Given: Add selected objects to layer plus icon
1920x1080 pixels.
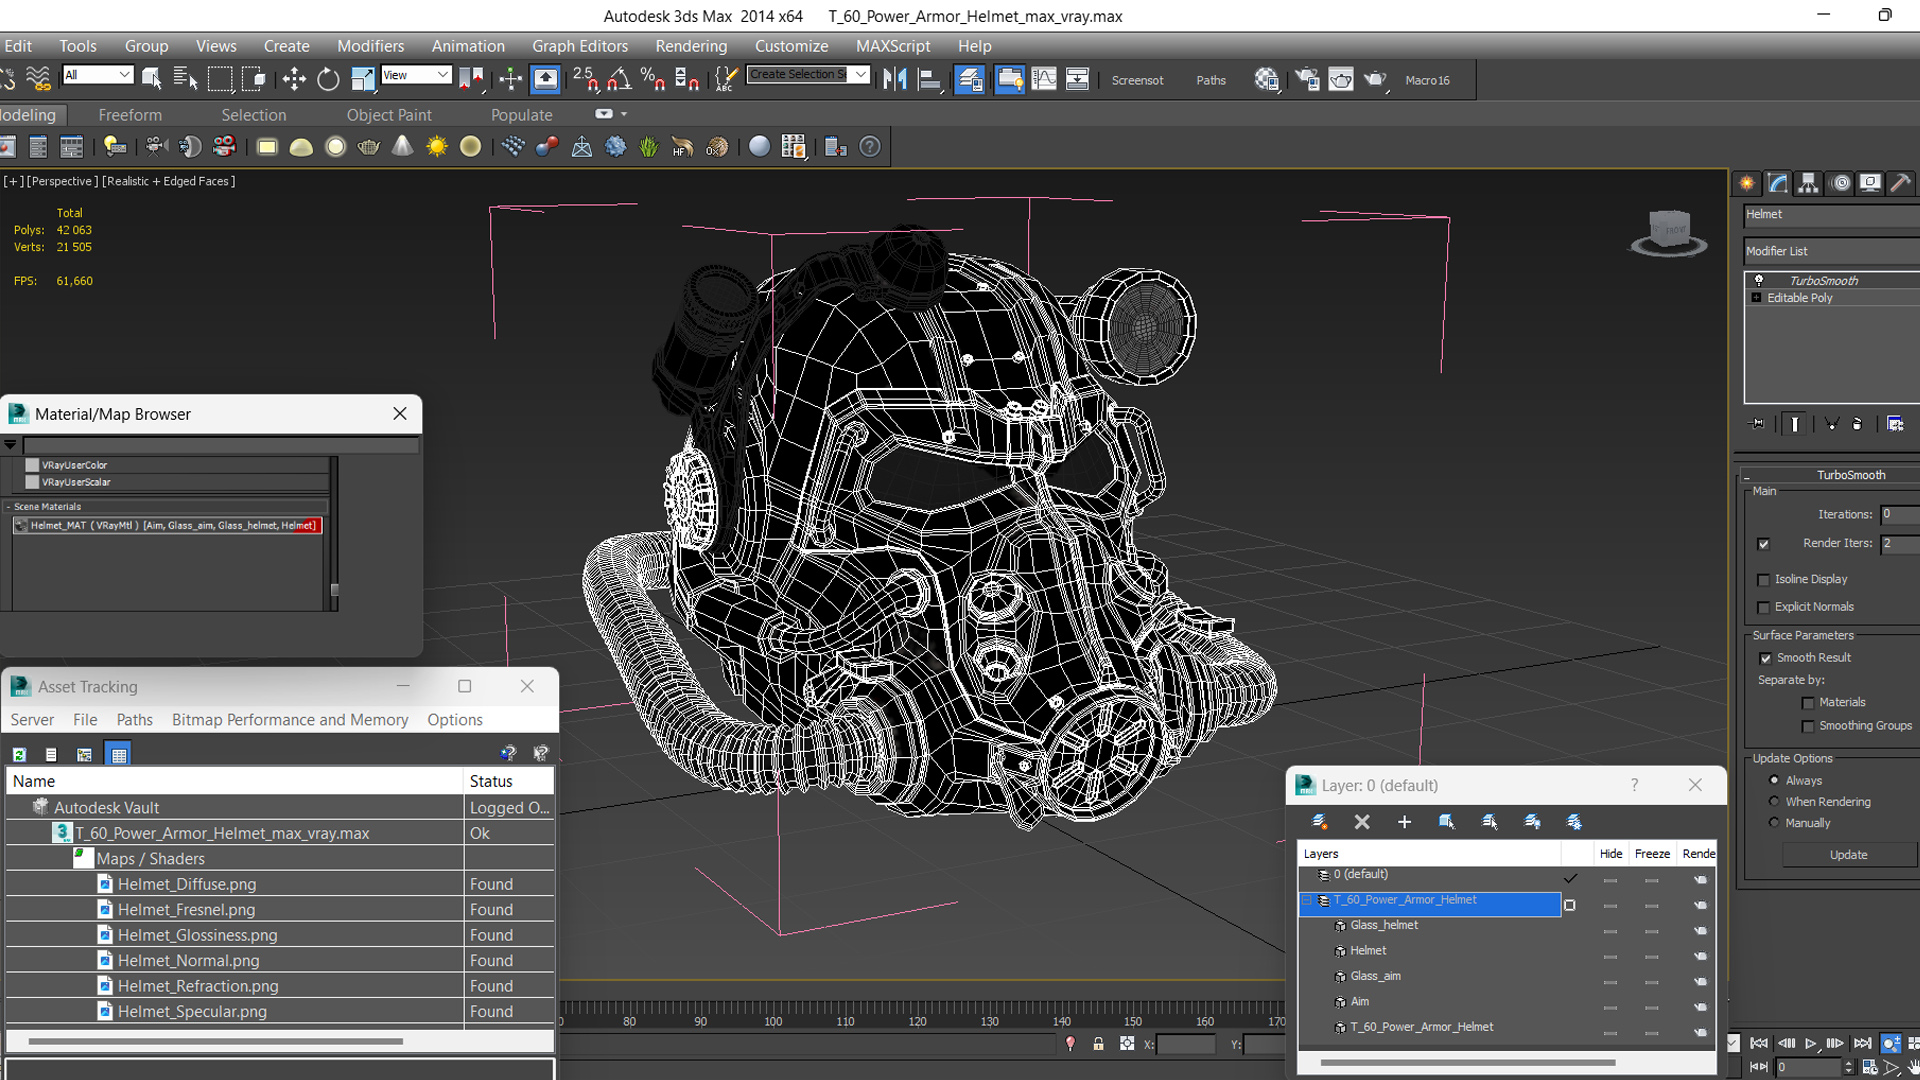Looking at the screenshot, I should click(x=1404, y=822).
